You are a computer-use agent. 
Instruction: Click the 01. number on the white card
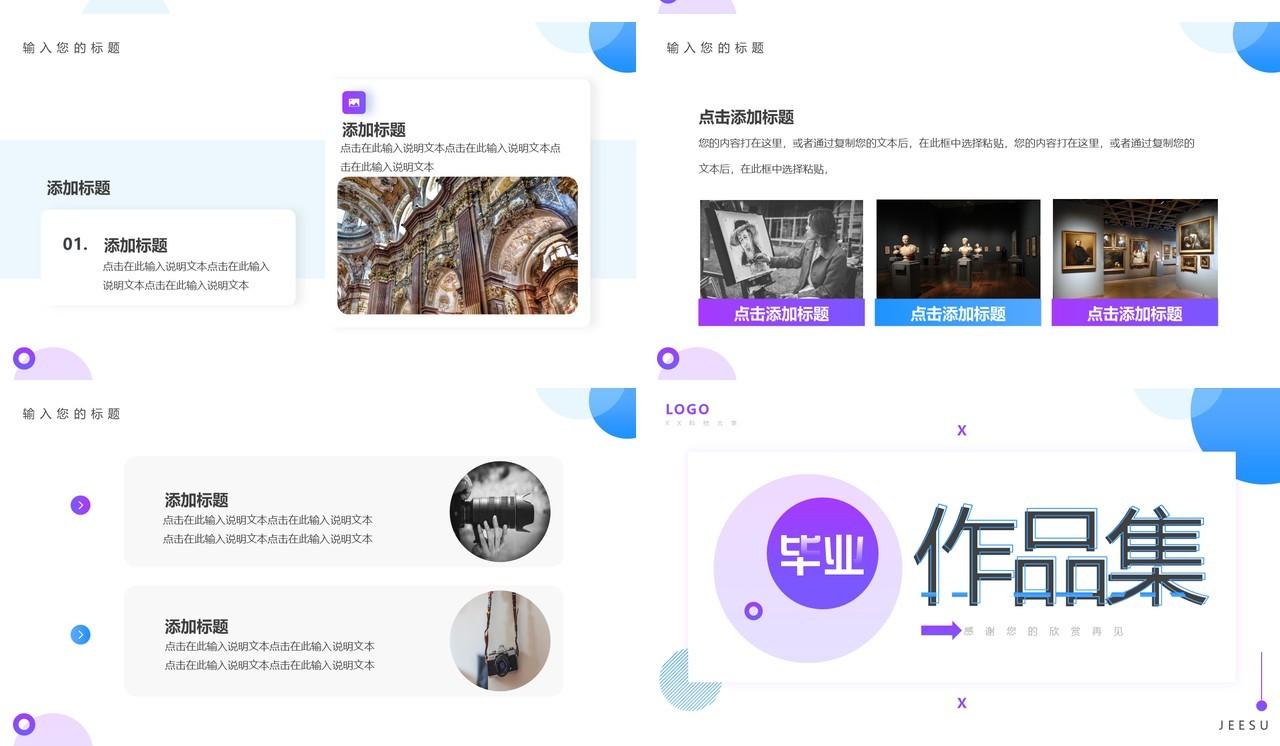pyautogui.click(x=76, y=244)
